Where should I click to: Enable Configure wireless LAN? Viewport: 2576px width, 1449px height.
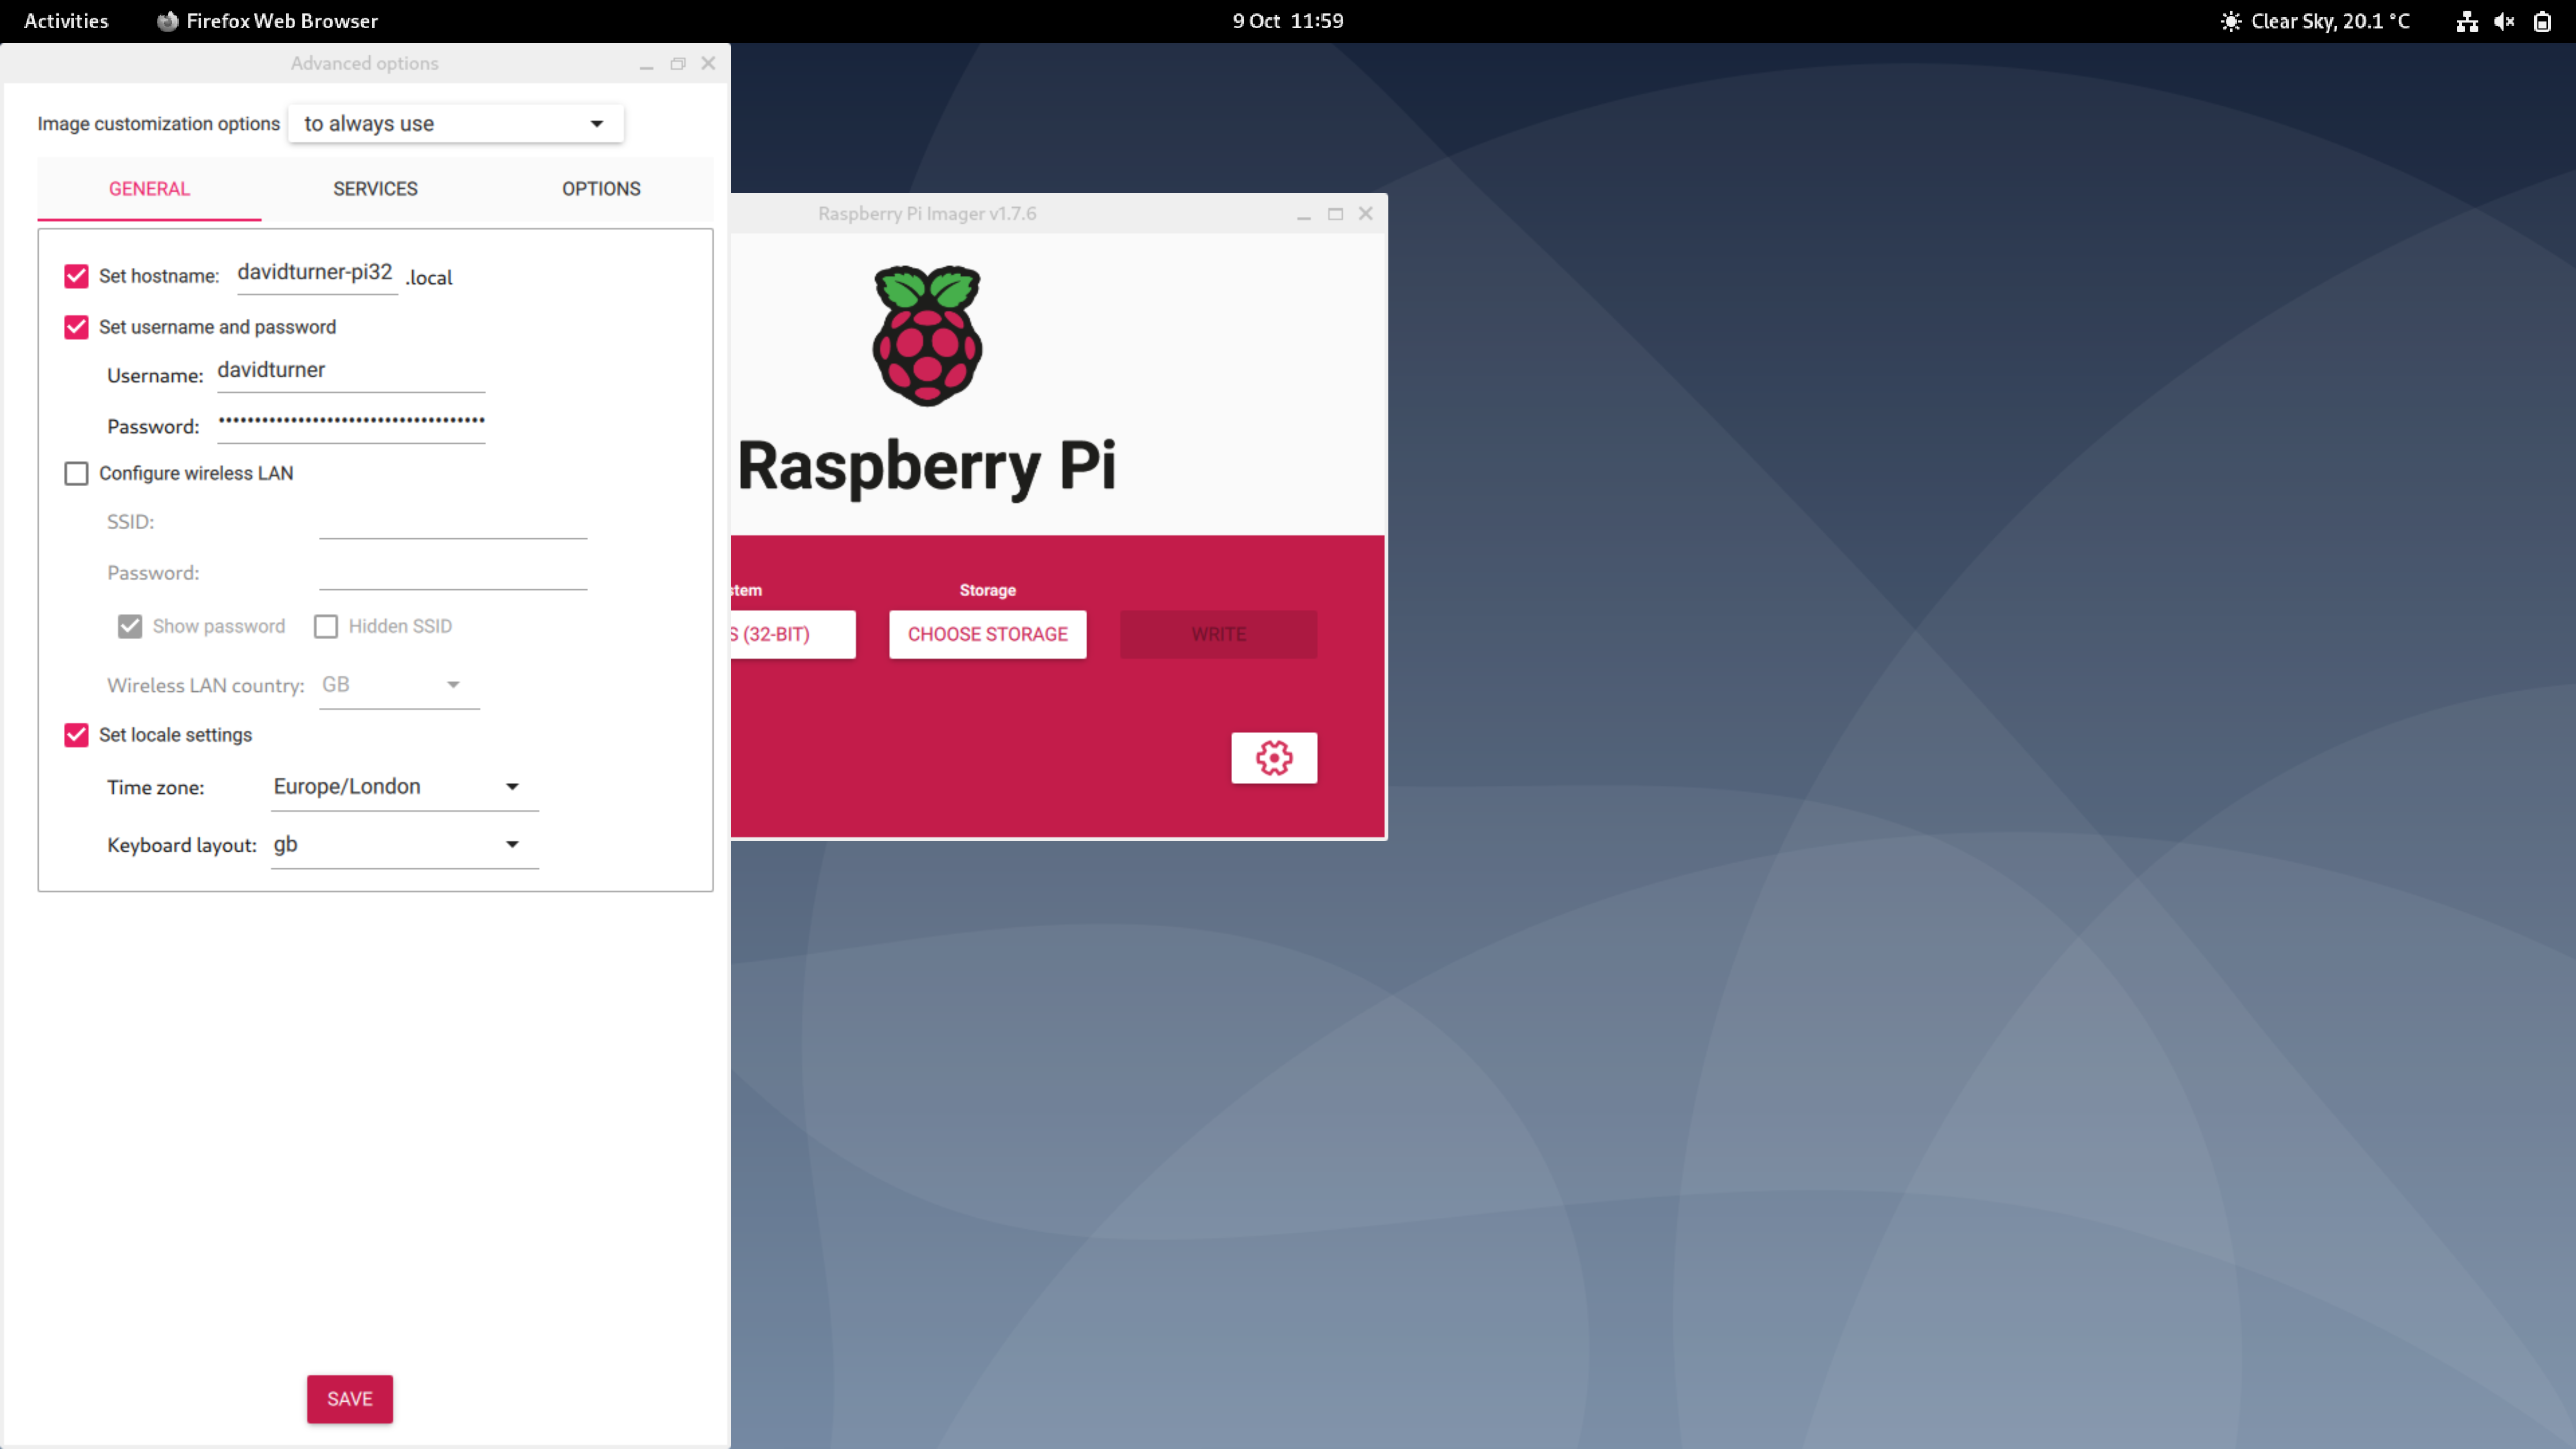pos(76,473)
